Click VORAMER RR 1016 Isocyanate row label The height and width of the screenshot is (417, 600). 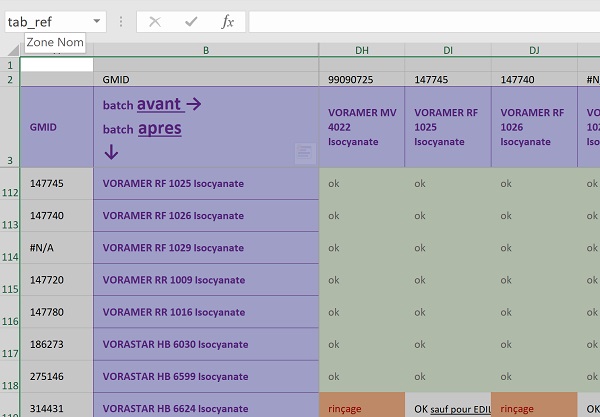[x=206, y=312]
